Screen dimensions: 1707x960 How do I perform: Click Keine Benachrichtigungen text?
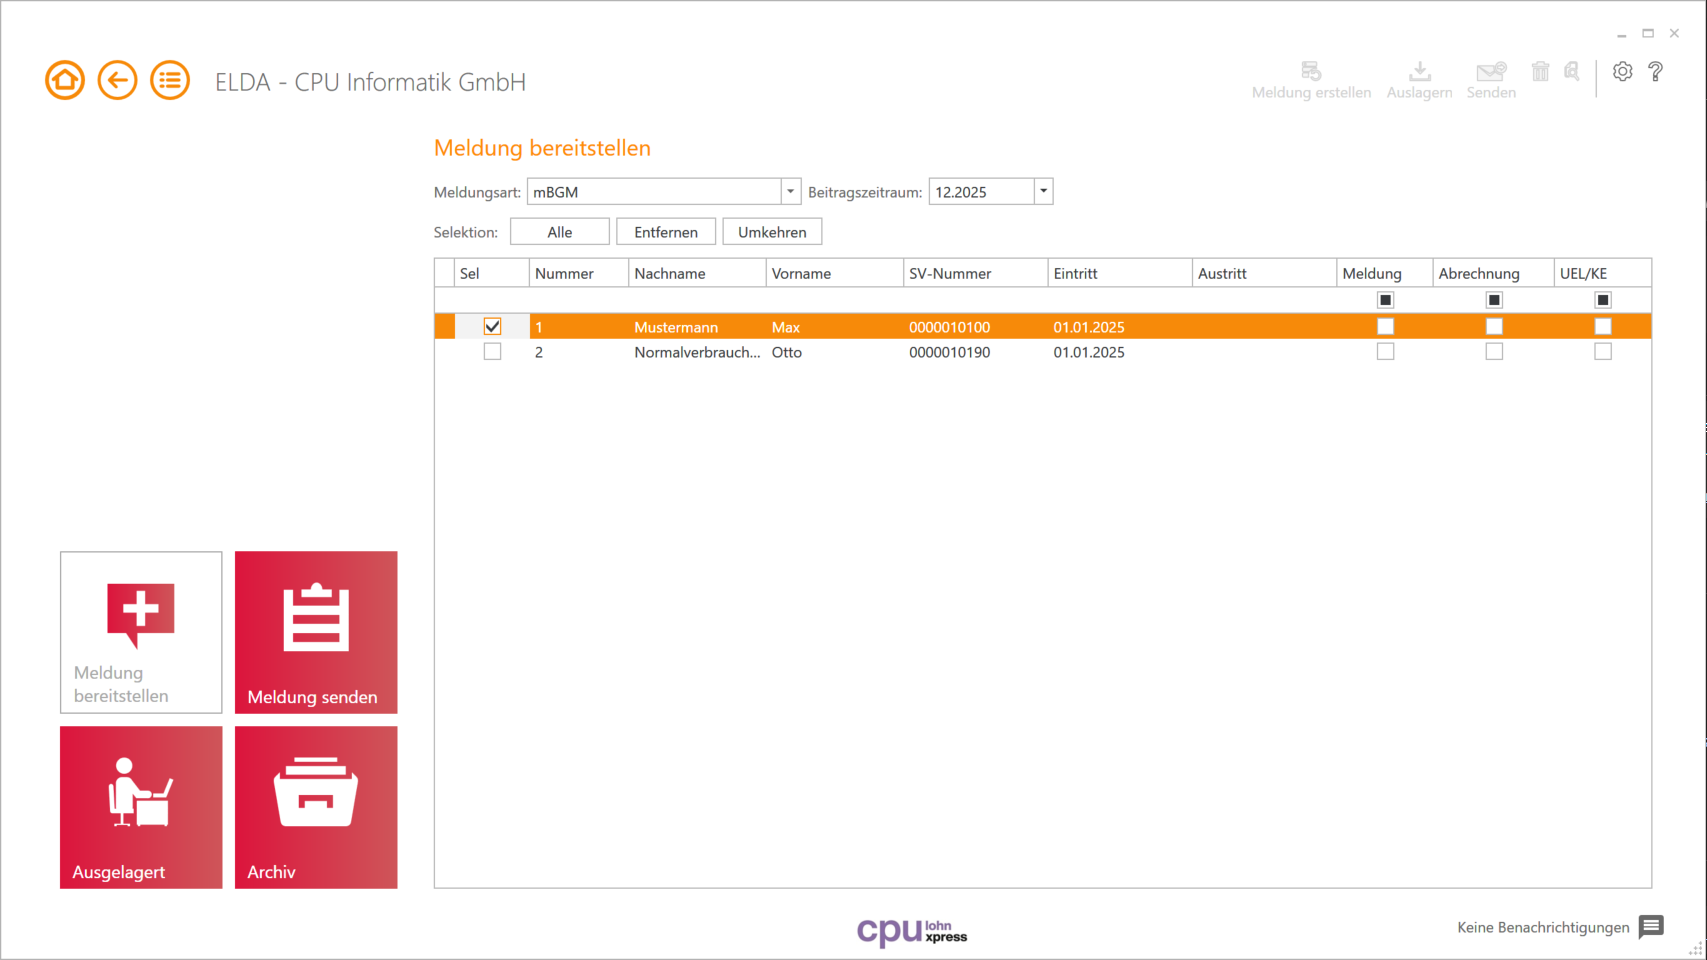point(1543,927)
